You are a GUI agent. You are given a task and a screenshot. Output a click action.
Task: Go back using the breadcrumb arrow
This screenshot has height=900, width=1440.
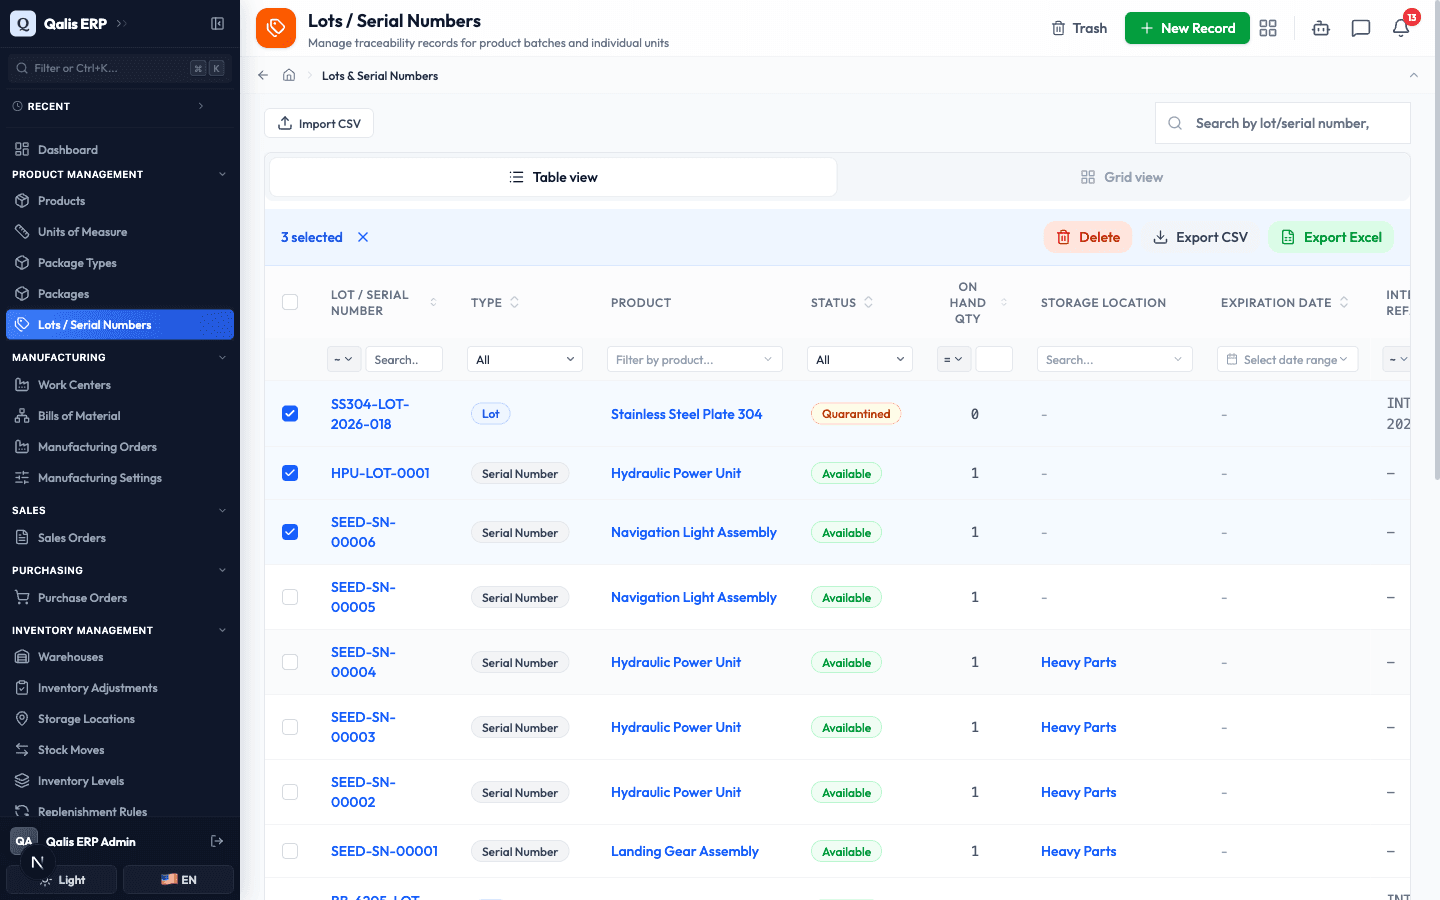(263, 75)
